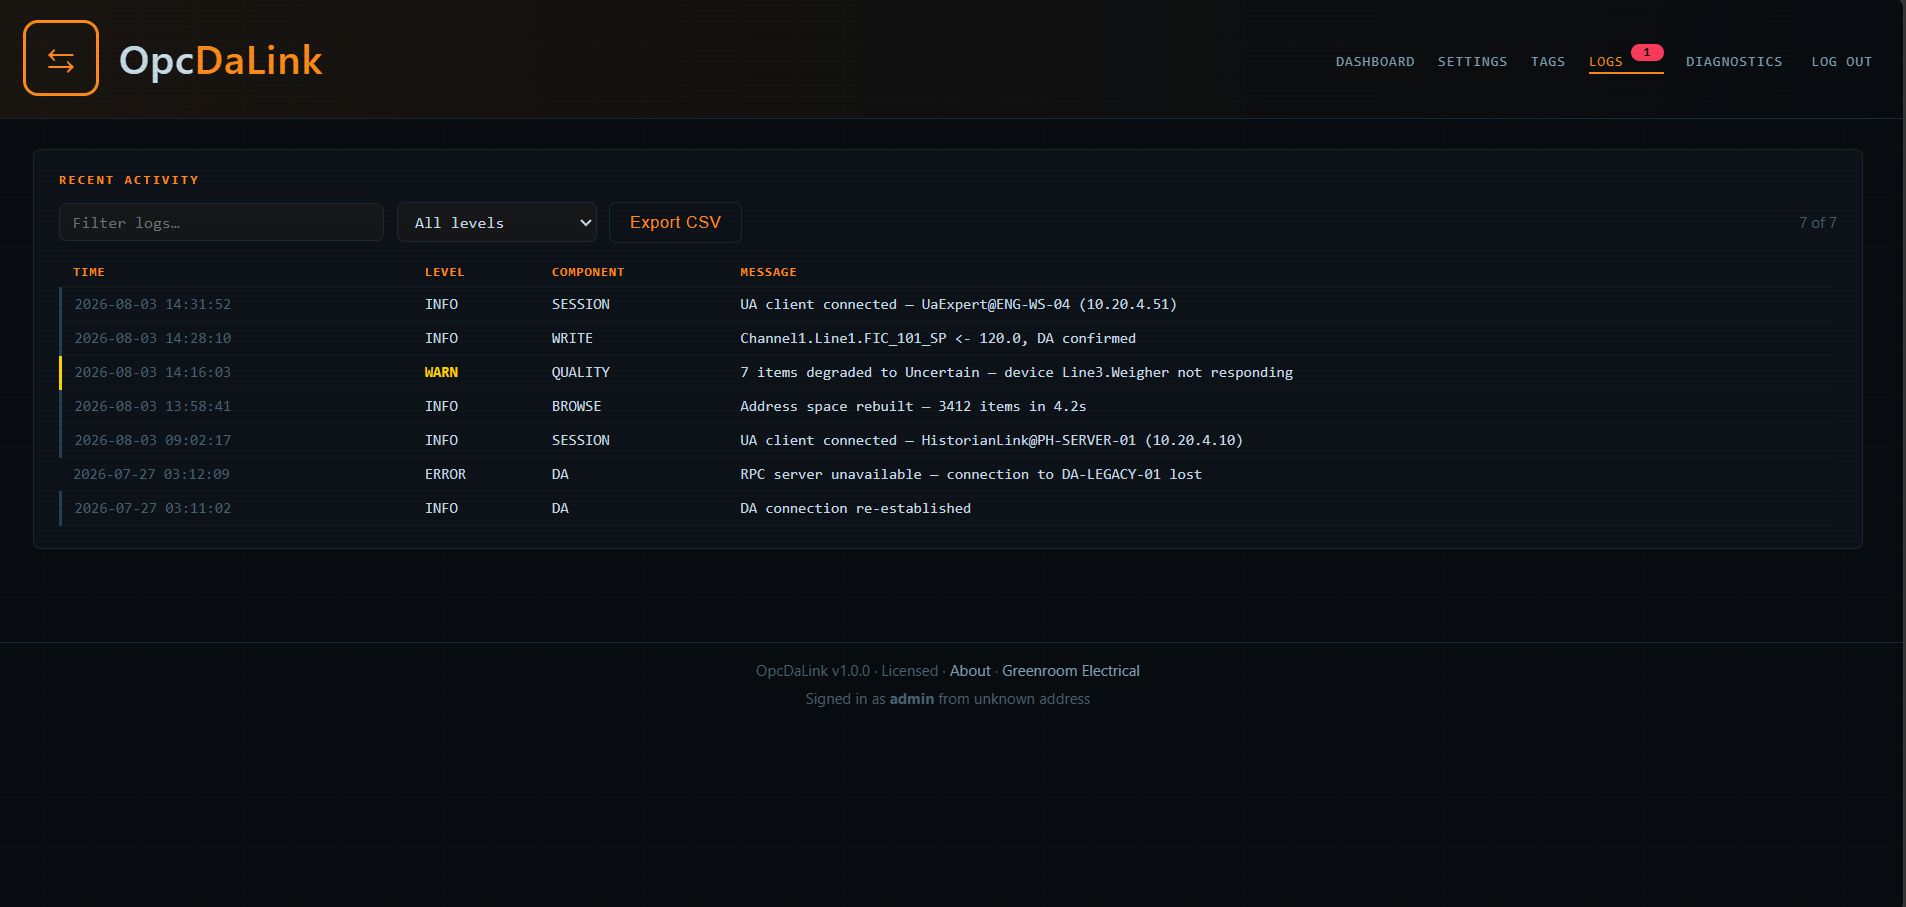This screenshot has height=907, width=1906.
Task: Click the red notification badge on Logs
Action: coord(1647,52)
